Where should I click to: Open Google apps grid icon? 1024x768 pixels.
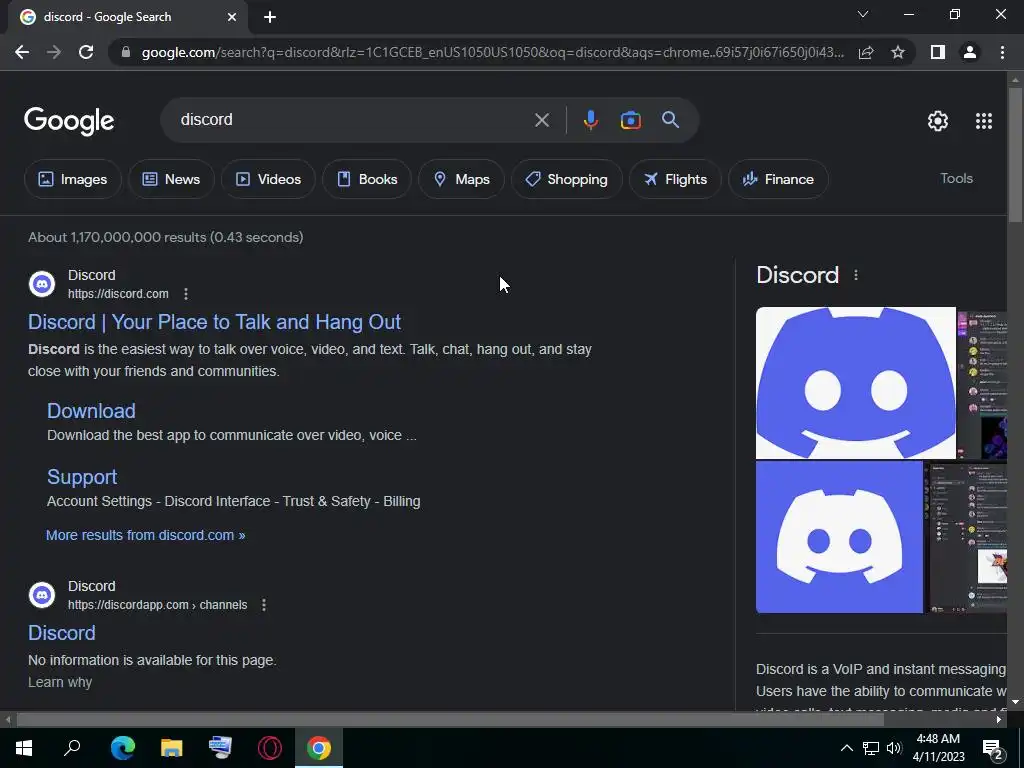tap(984, 121)
